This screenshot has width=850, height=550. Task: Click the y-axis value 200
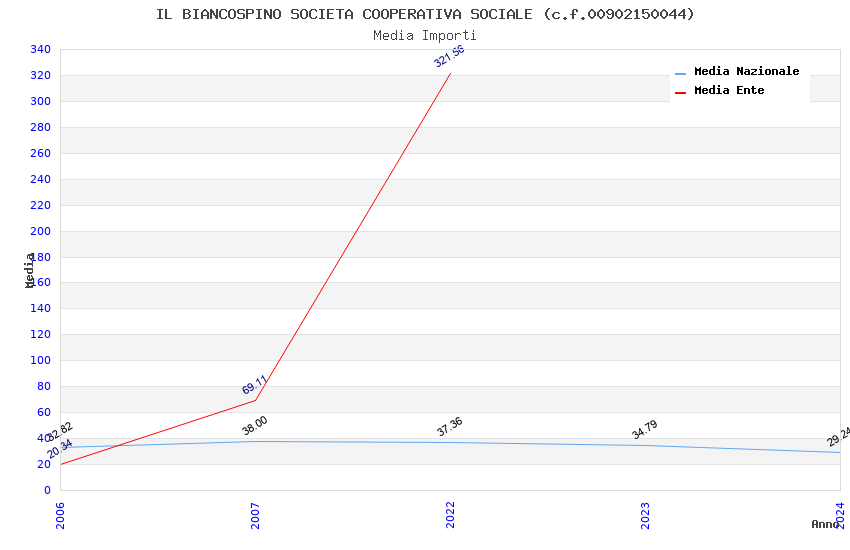click(40, 231)
